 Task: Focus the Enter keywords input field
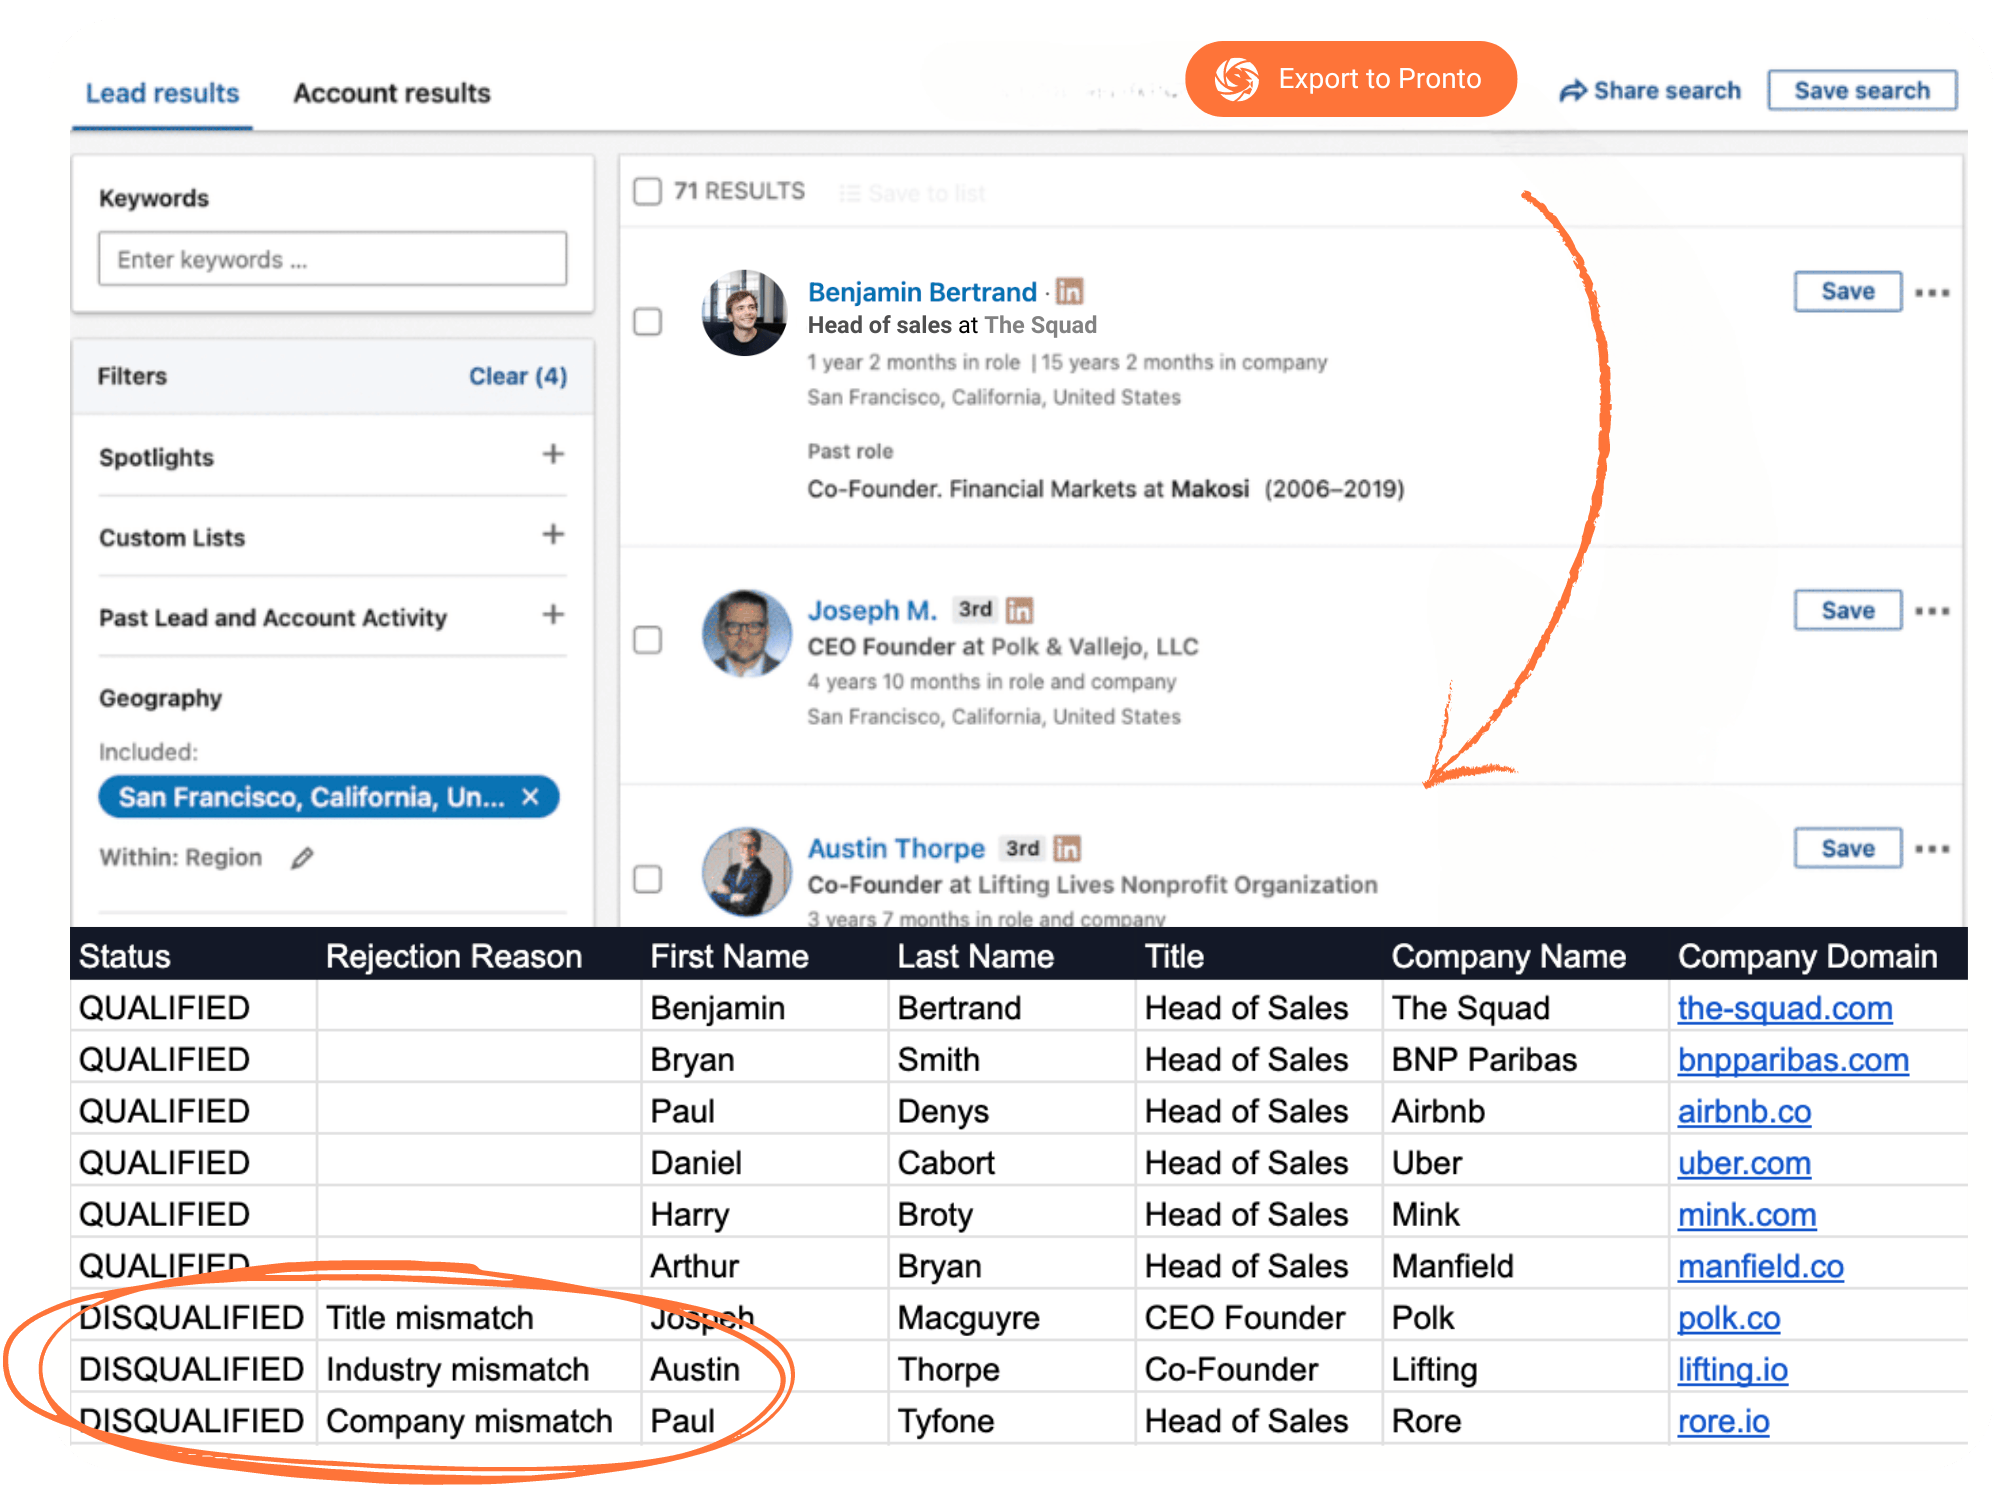click(x=333, y=259)
